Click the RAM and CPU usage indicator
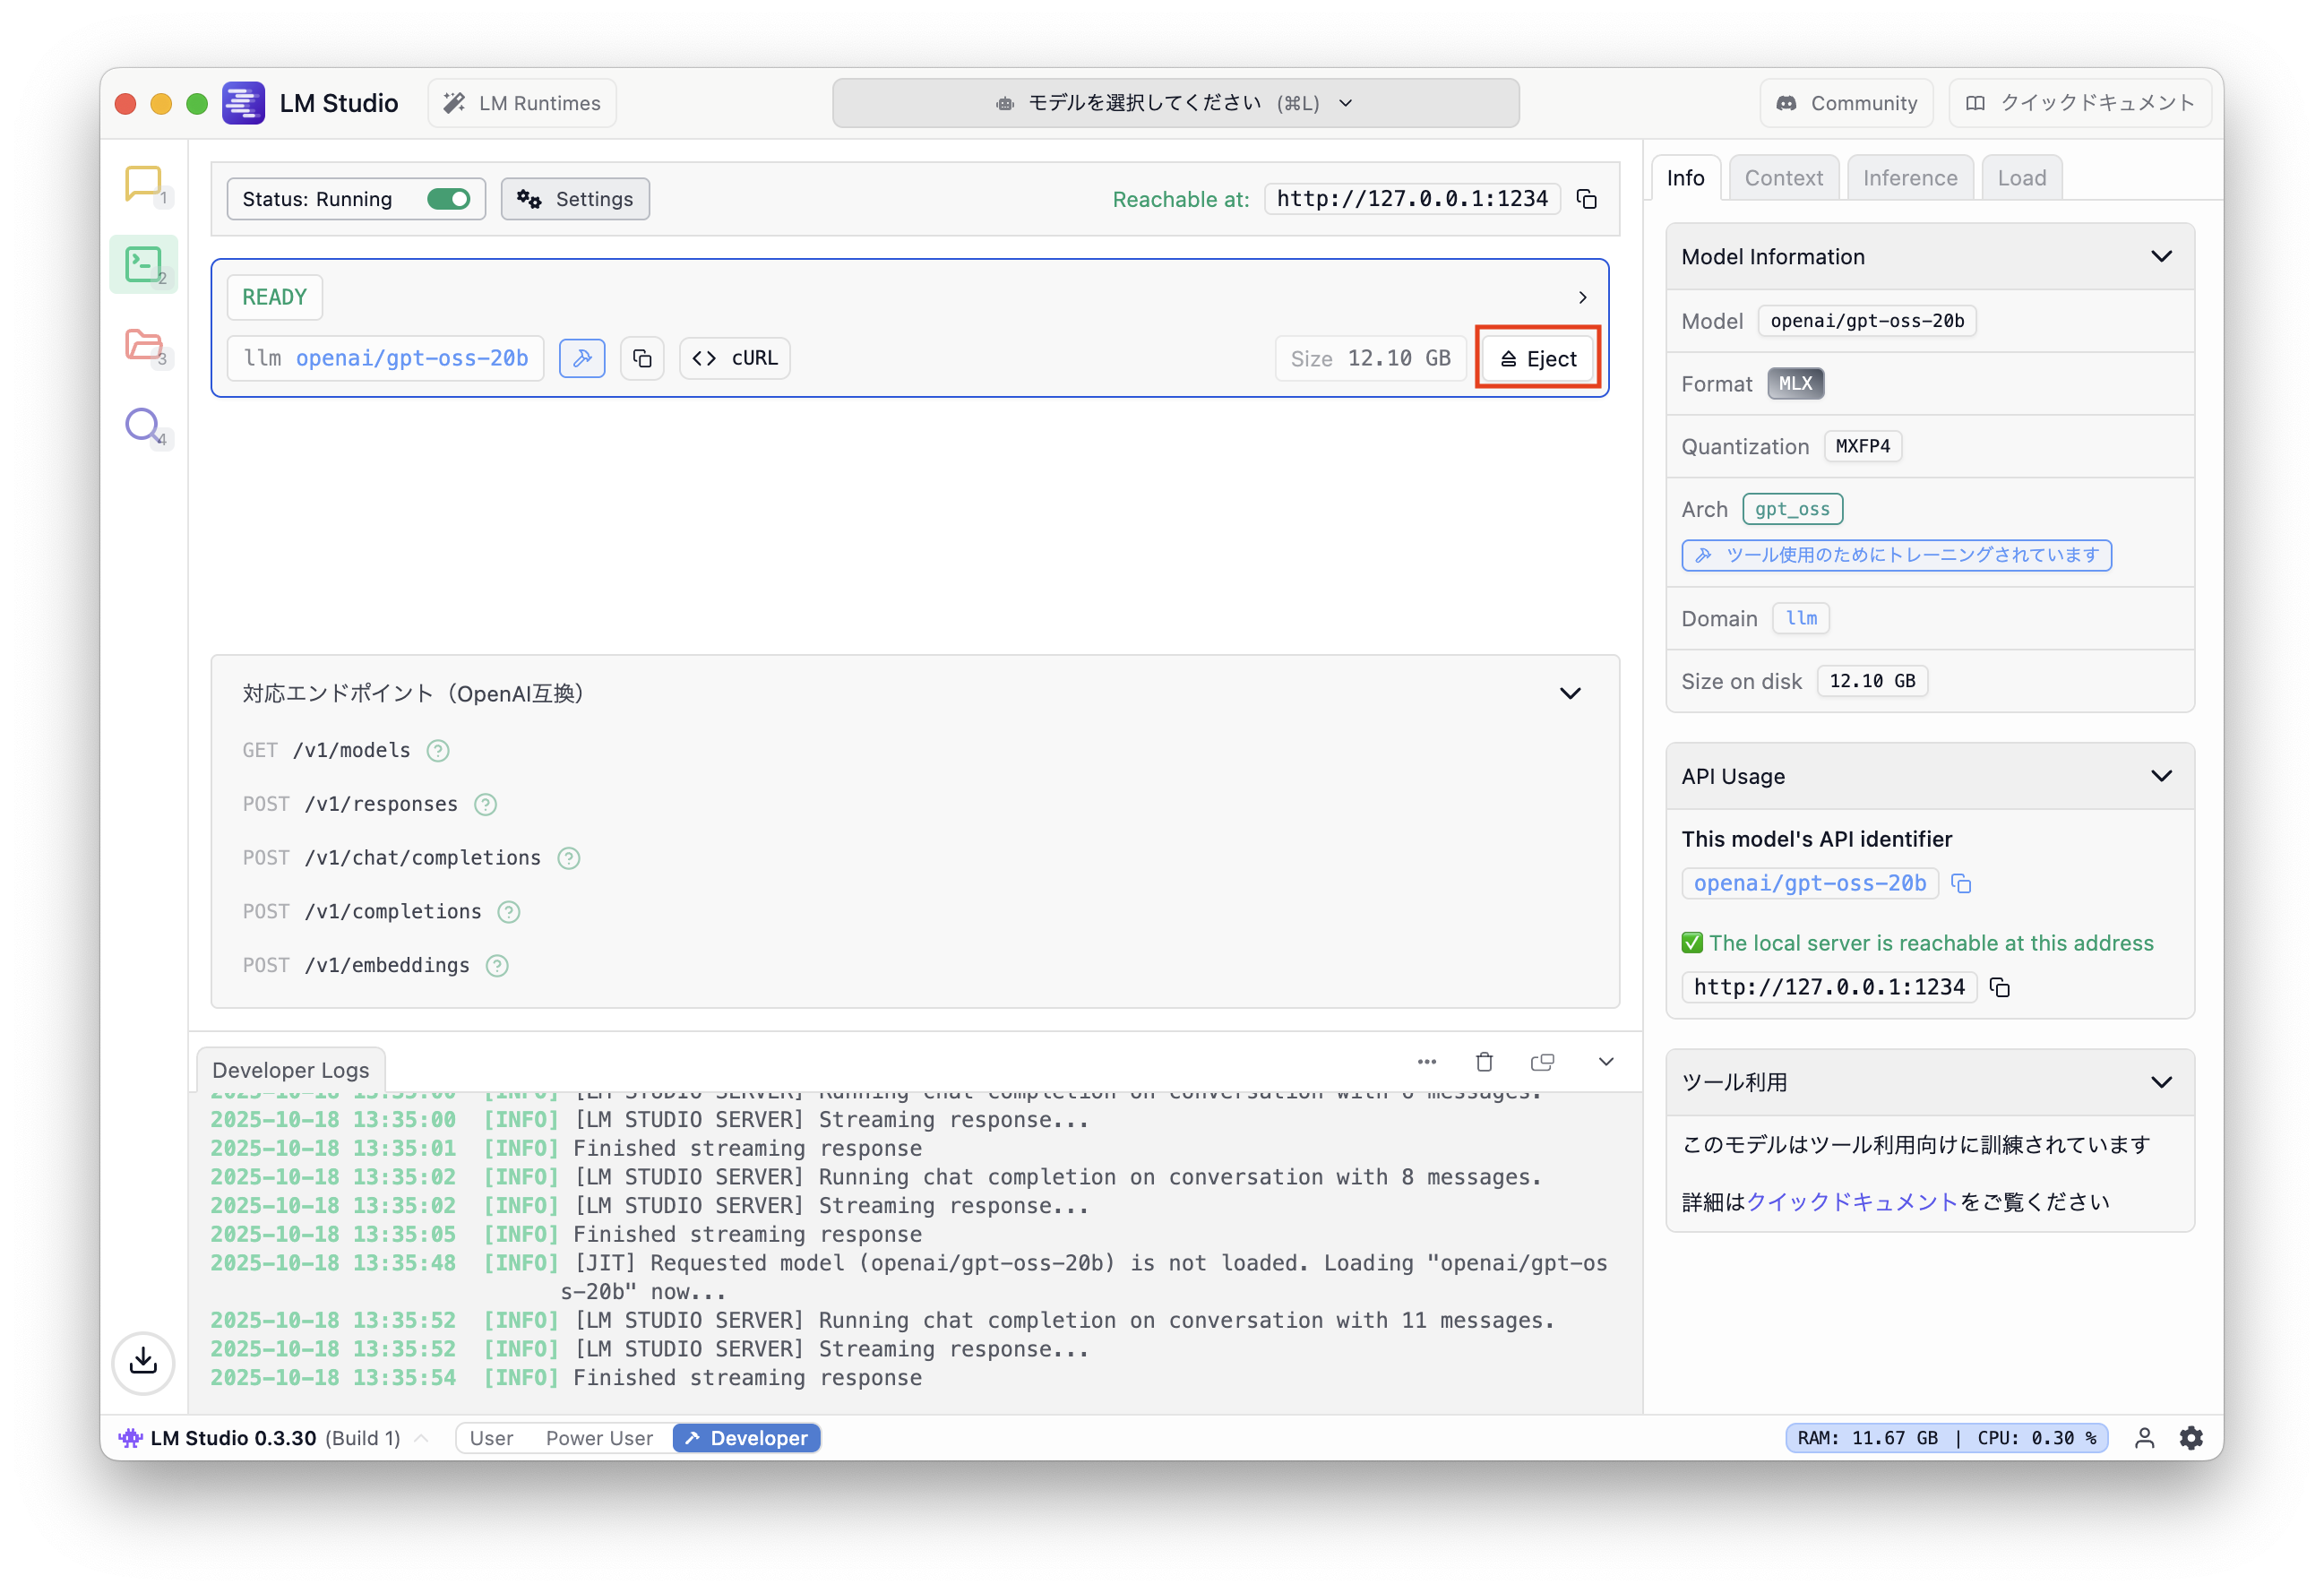 point(1946,1438)
